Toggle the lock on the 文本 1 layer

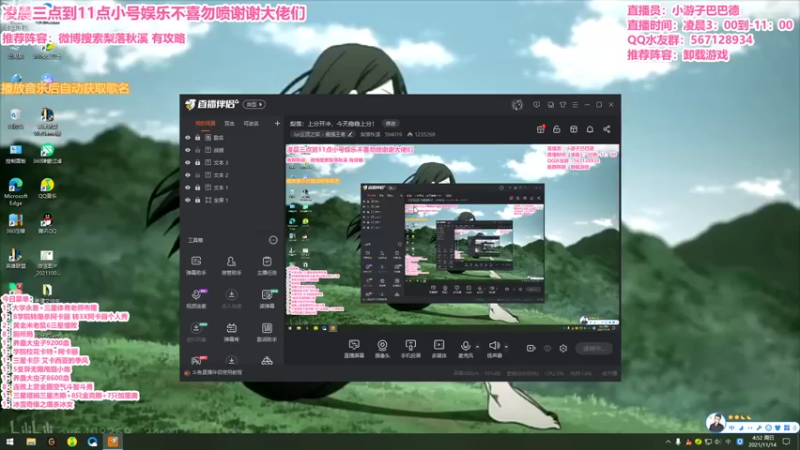point(197,188)
